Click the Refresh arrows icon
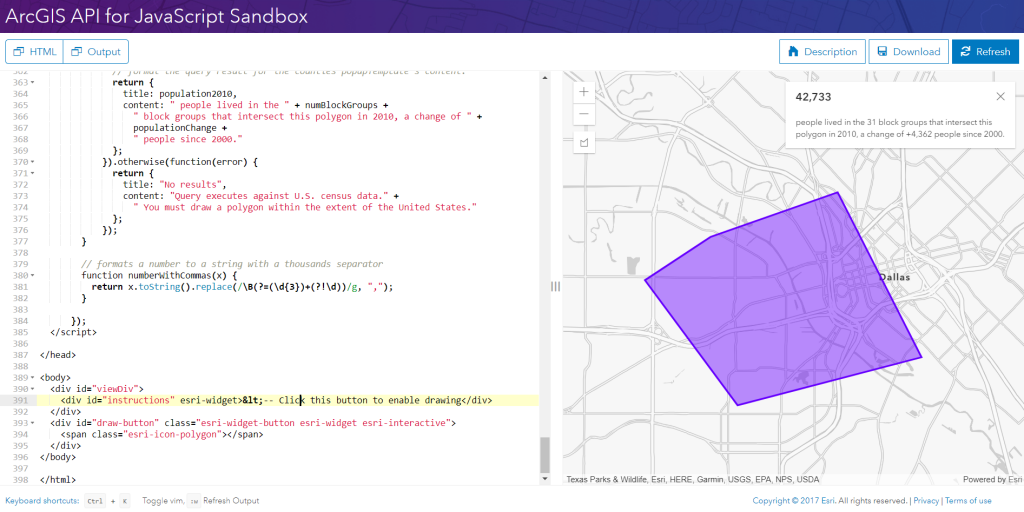Viewport: 1024px width, 512px height. click(x=965, y=52)
